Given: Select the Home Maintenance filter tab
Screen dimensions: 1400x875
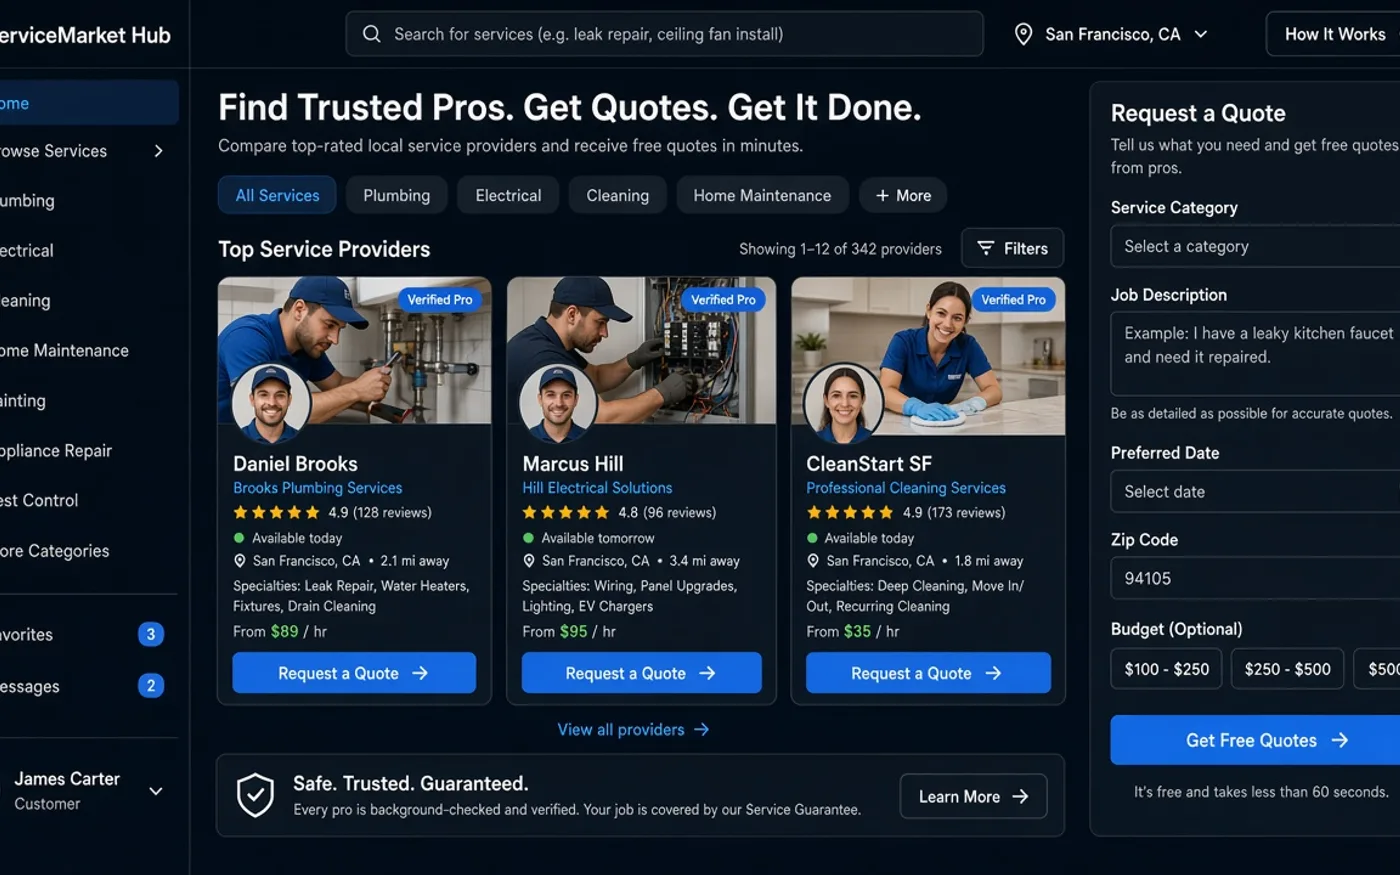Looking at the screenshot, I should pyautogui.click(x=762, y=195).
